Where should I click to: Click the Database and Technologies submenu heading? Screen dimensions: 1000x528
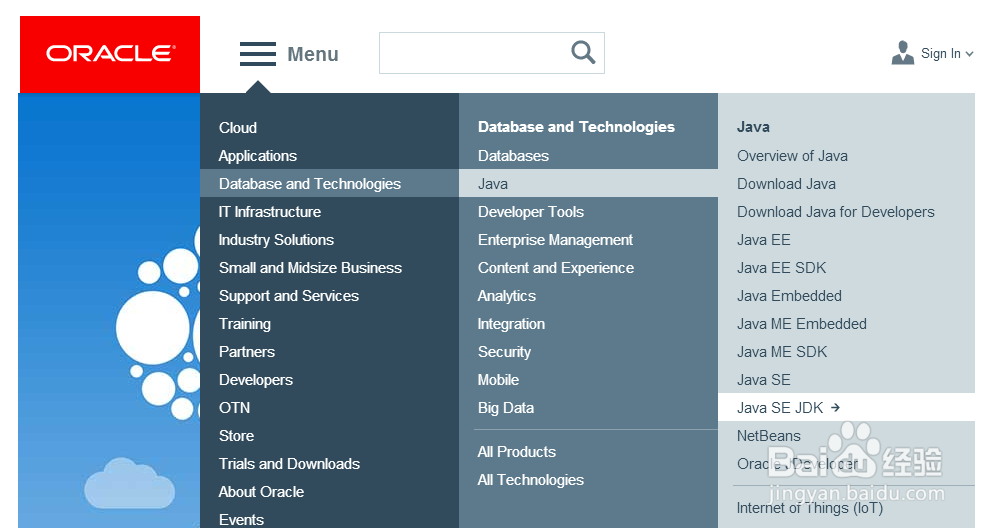coord(576,127)
